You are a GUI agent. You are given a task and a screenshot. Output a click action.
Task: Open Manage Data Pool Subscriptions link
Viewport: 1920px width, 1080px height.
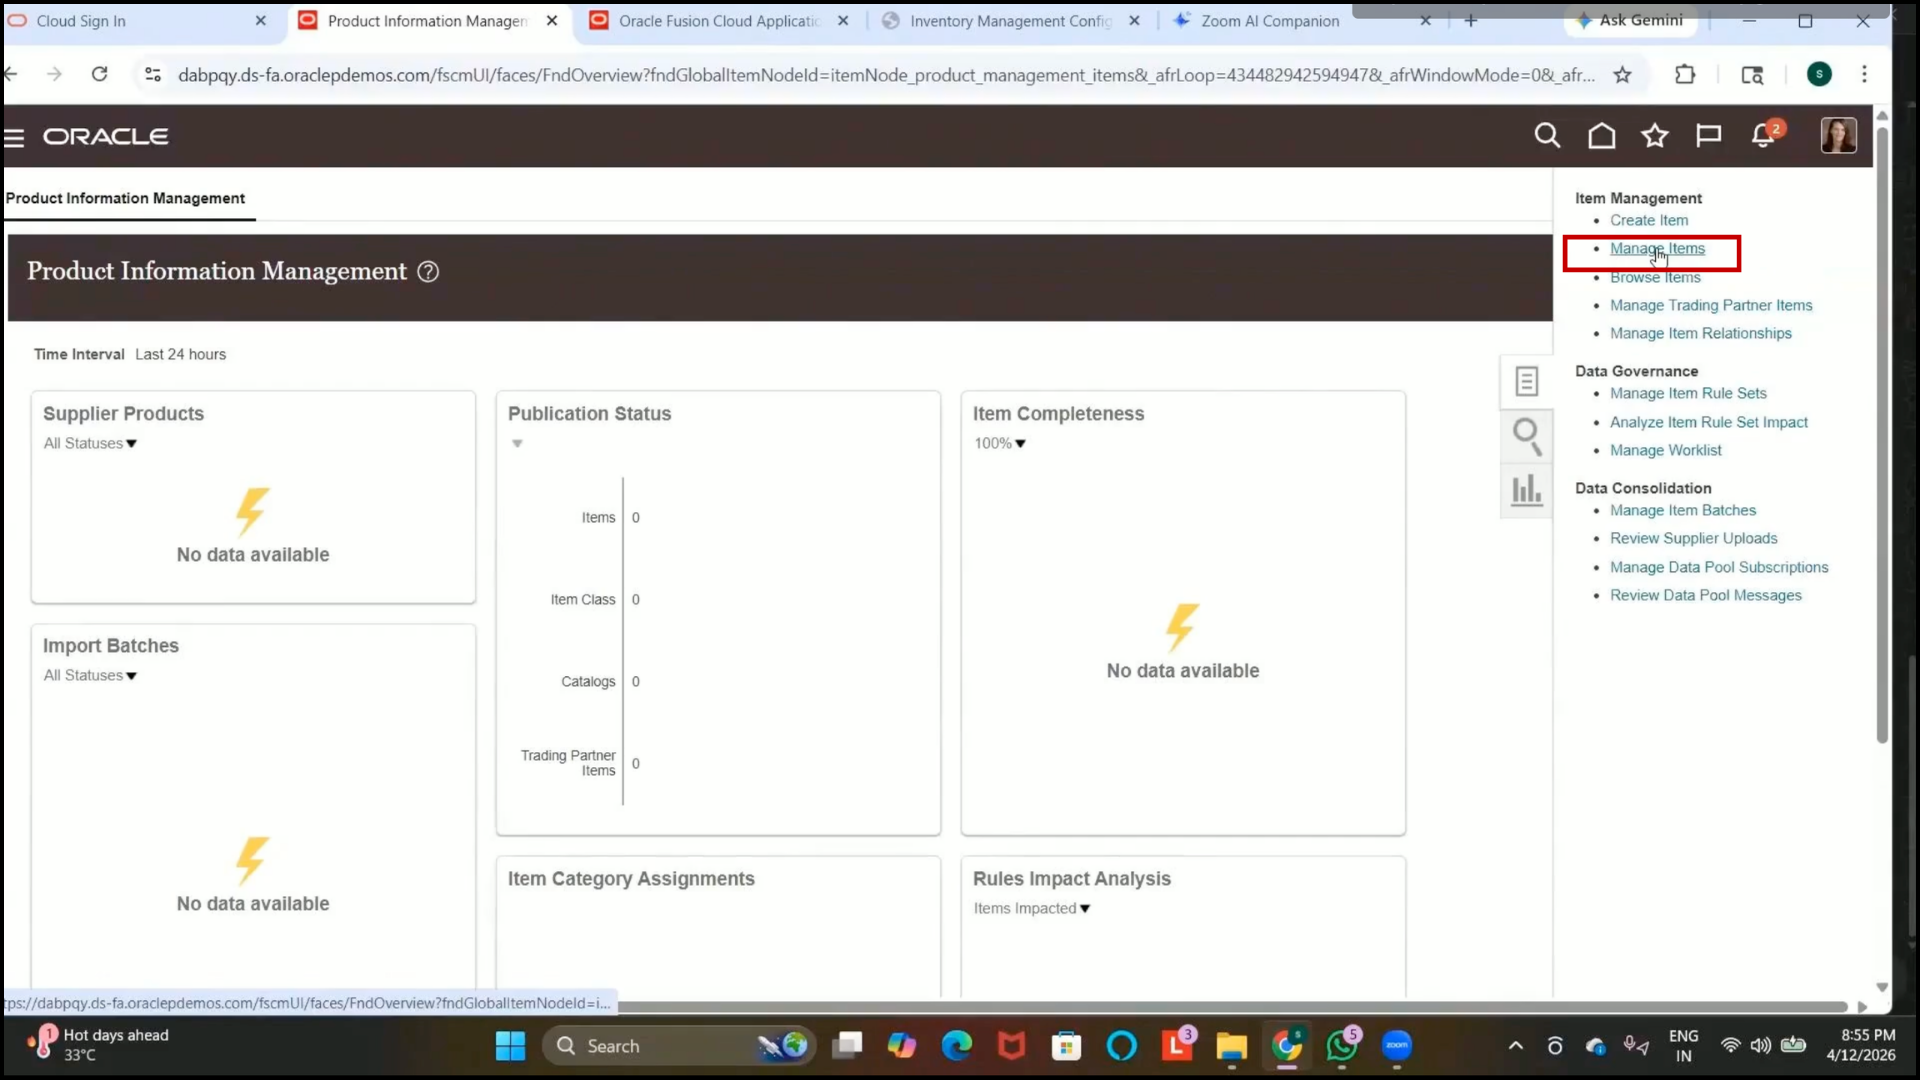coord(1718,567)
